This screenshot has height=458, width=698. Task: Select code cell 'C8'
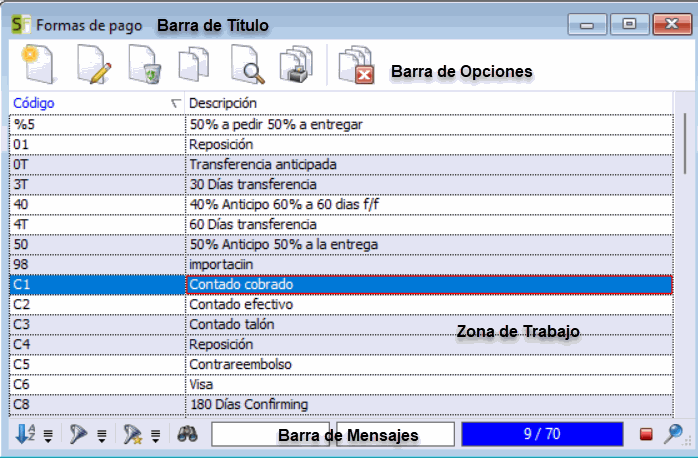point(97,405)
